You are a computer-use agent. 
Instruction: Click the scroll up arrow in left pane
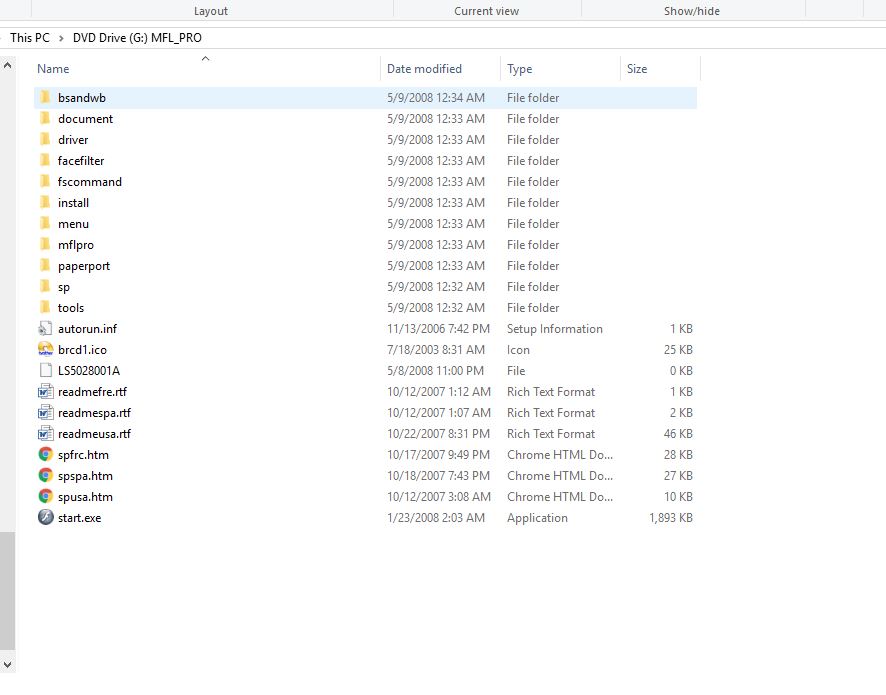point(8,65)
